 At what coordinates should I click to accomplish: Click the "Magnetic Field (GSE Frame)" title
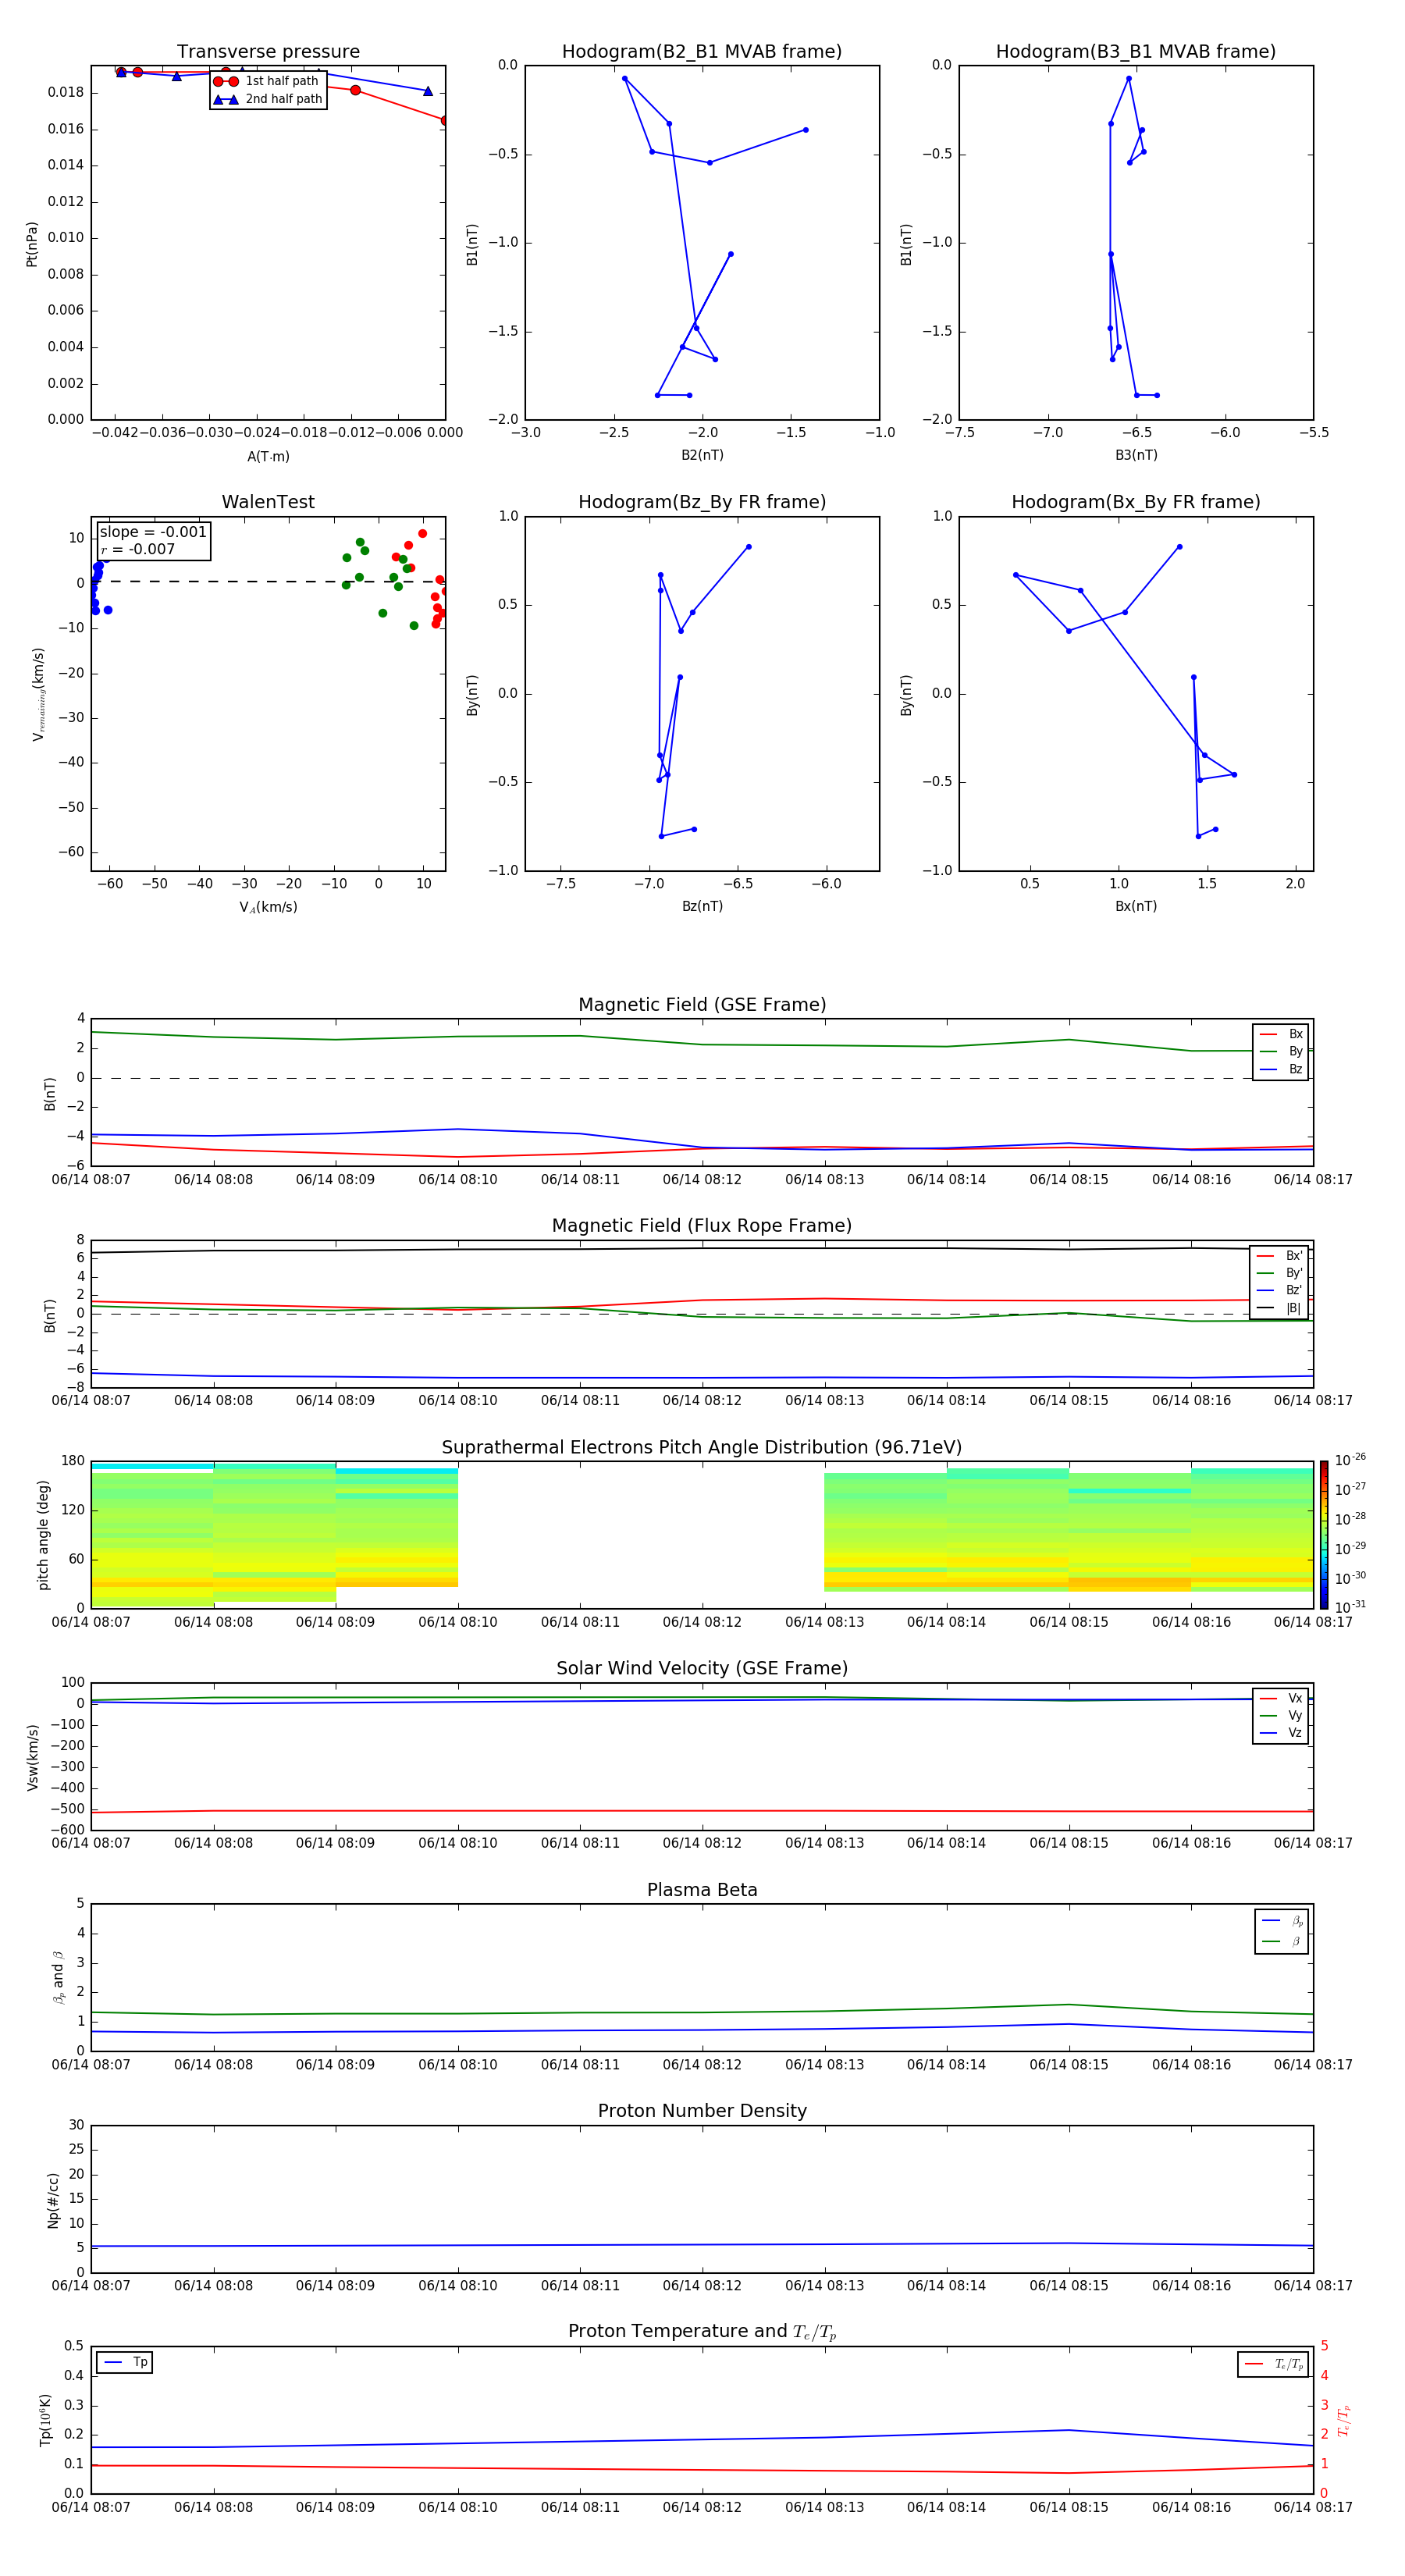[x=702, y=1005]
